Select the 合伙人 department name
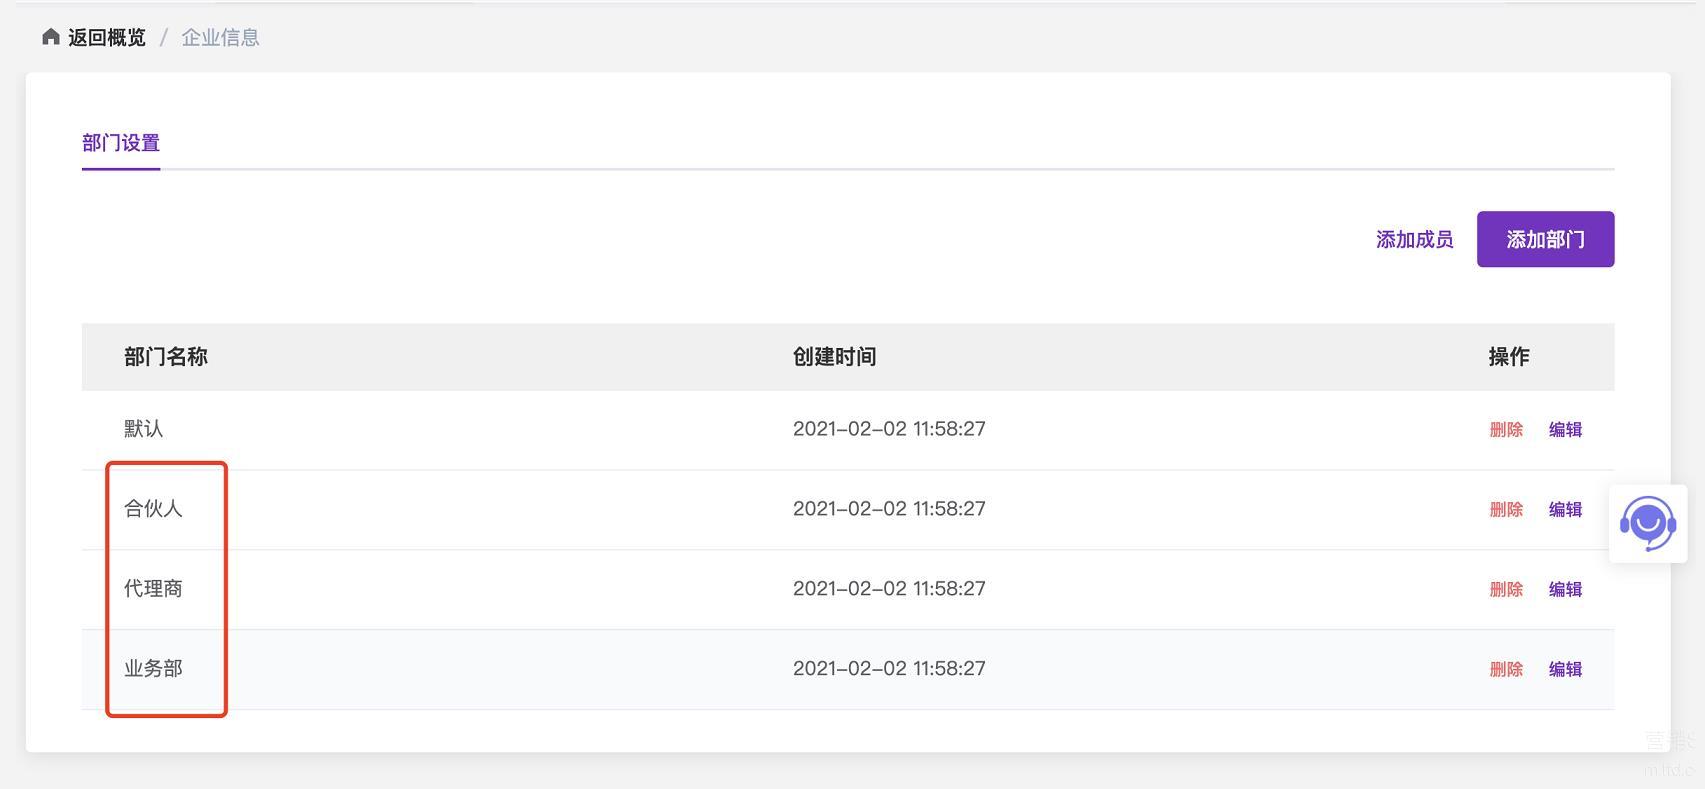1705x789 pixels. [x=153, y=509]
